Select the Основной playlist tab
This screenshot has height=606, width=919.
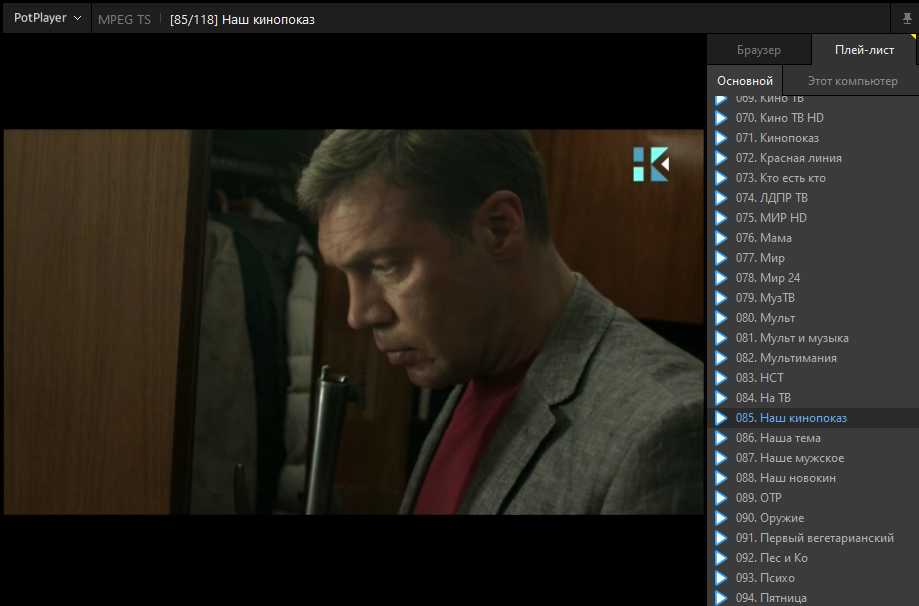744,81
